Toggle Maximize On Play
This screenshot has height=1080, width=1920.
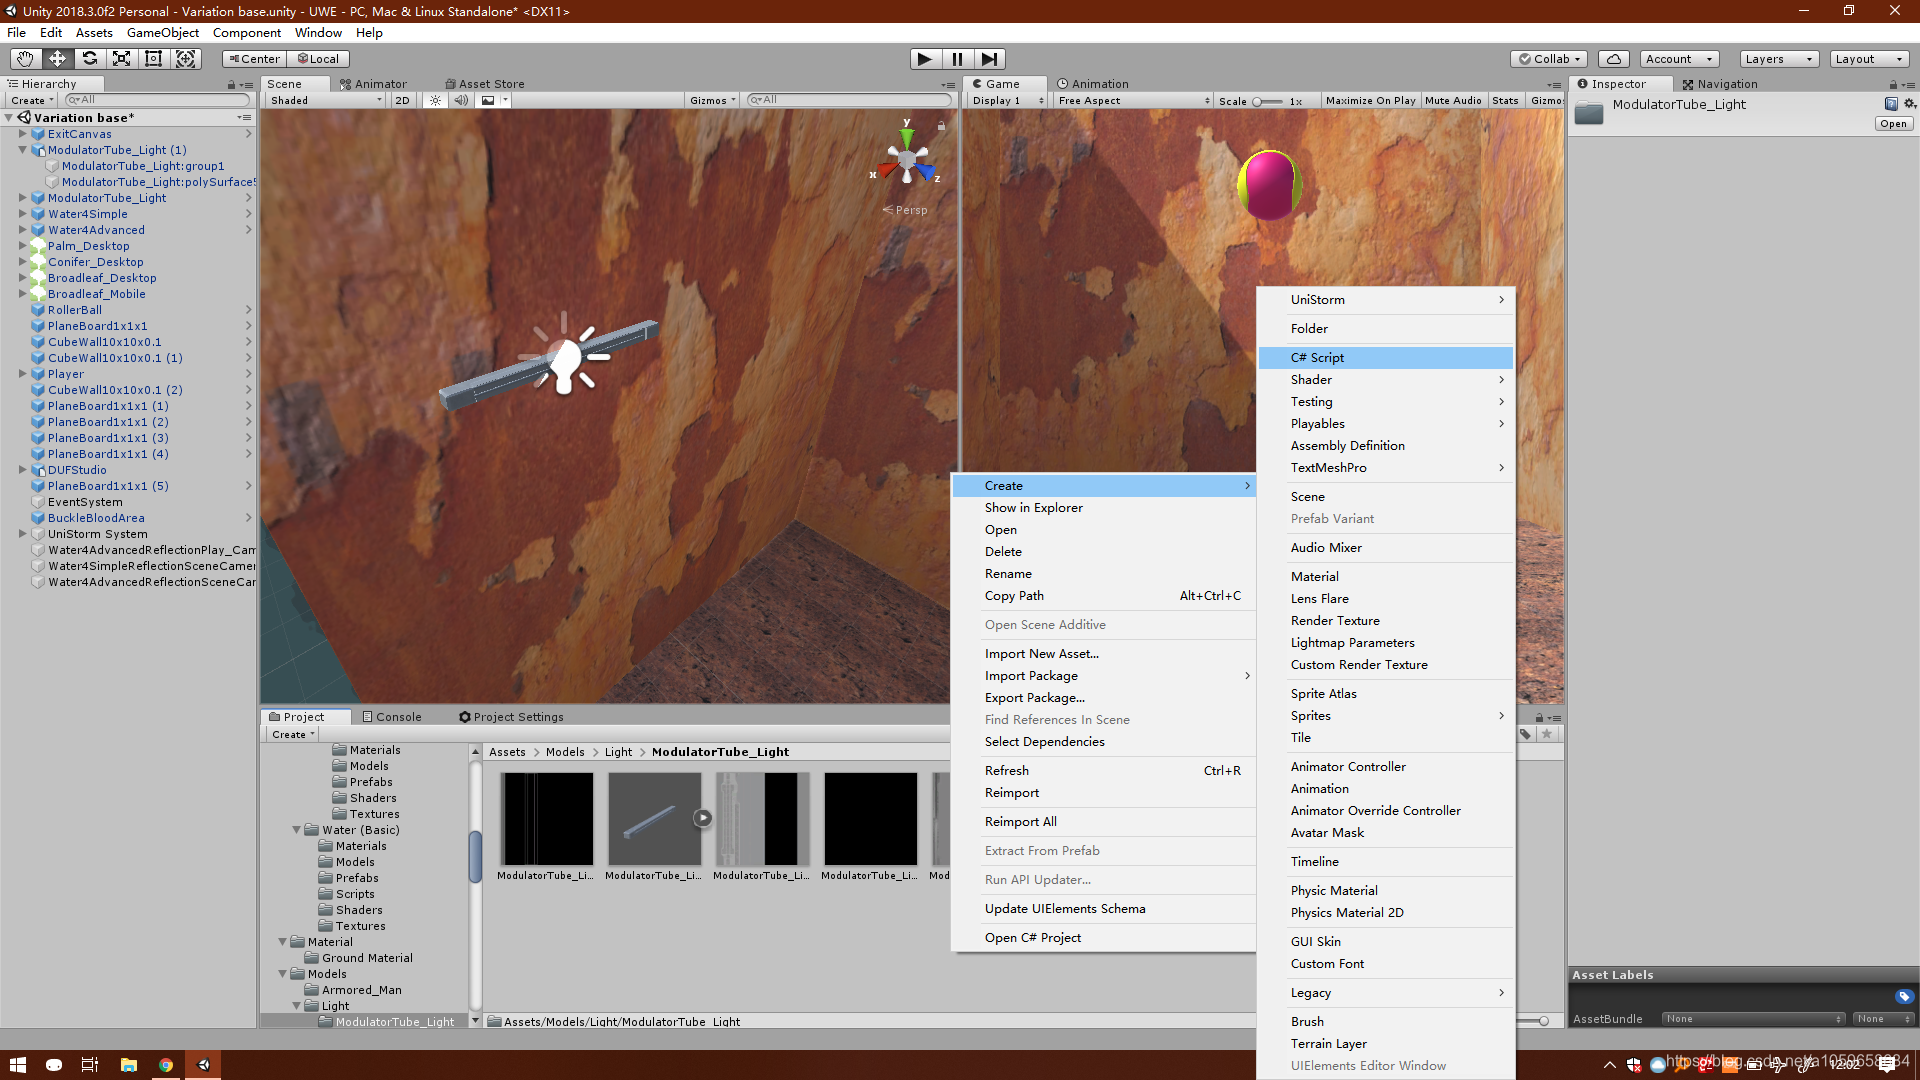[x=1370, y=100]
